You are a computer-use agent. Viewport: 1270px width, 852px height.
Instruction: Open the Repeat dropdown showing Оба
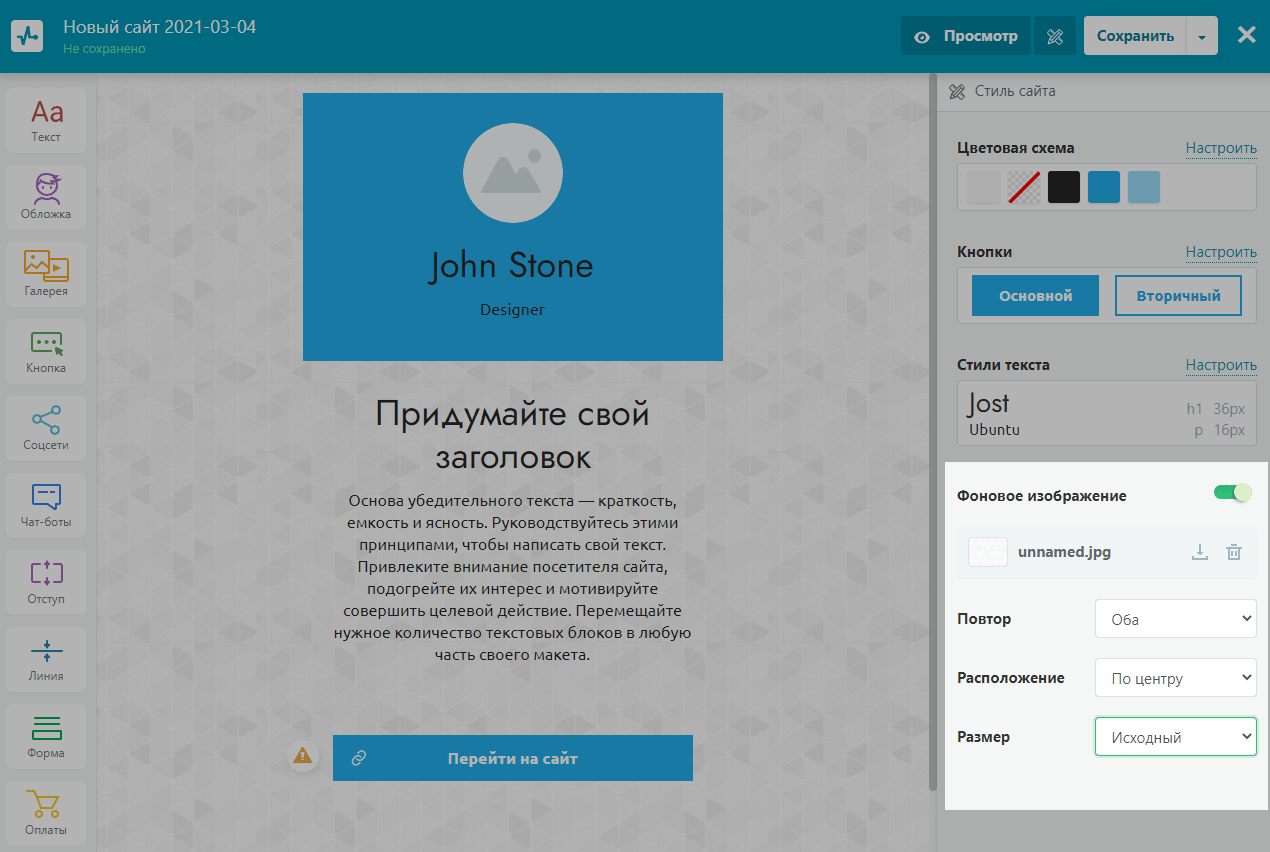(x=1175, y=619)
